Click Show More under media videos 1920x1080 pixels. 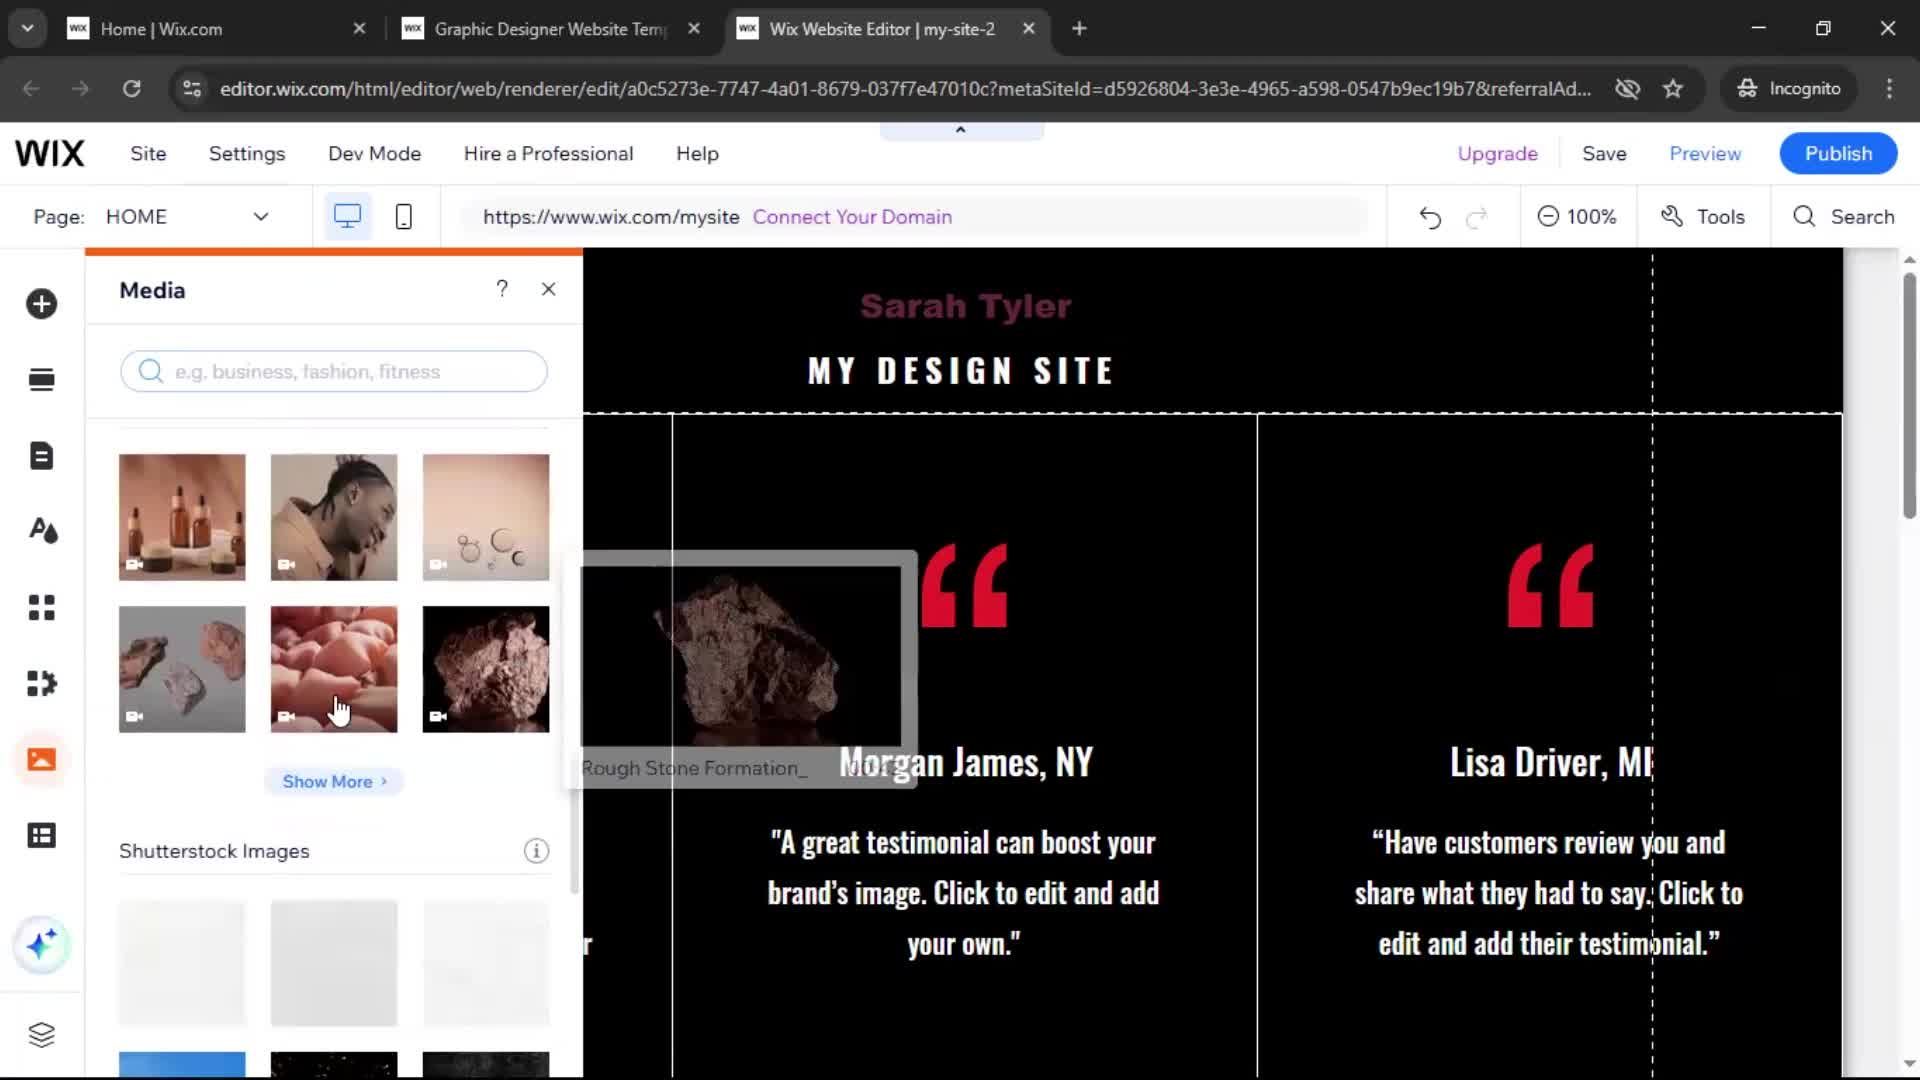coord(334,782)
